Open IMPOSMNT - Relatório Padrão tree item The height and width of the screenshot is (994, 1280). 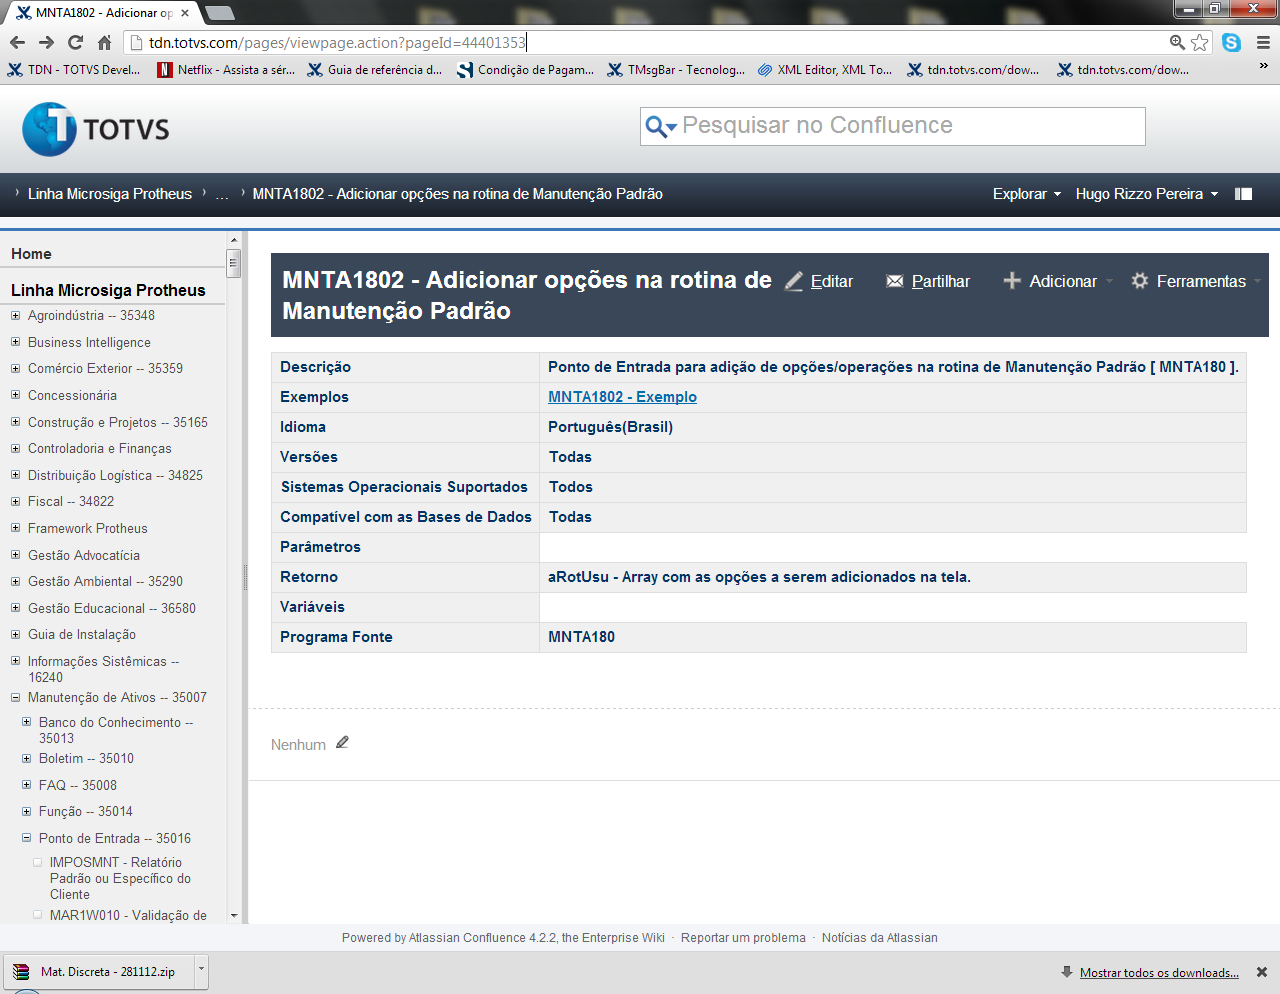pyautogui.click(x=120, y=878)
